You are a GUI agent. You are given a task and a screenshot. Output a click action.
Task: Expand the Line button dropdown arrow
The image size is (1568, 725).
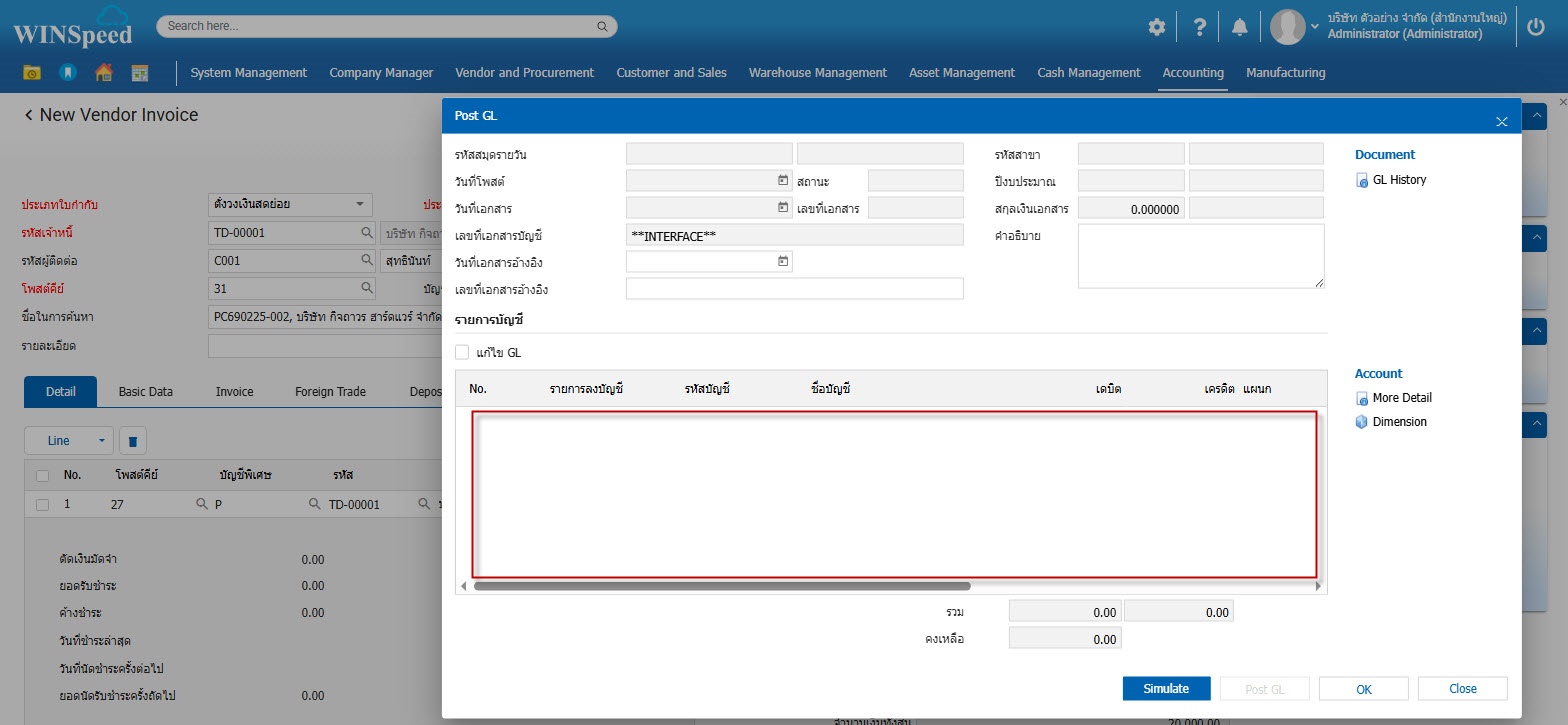(x=101, y=441)
